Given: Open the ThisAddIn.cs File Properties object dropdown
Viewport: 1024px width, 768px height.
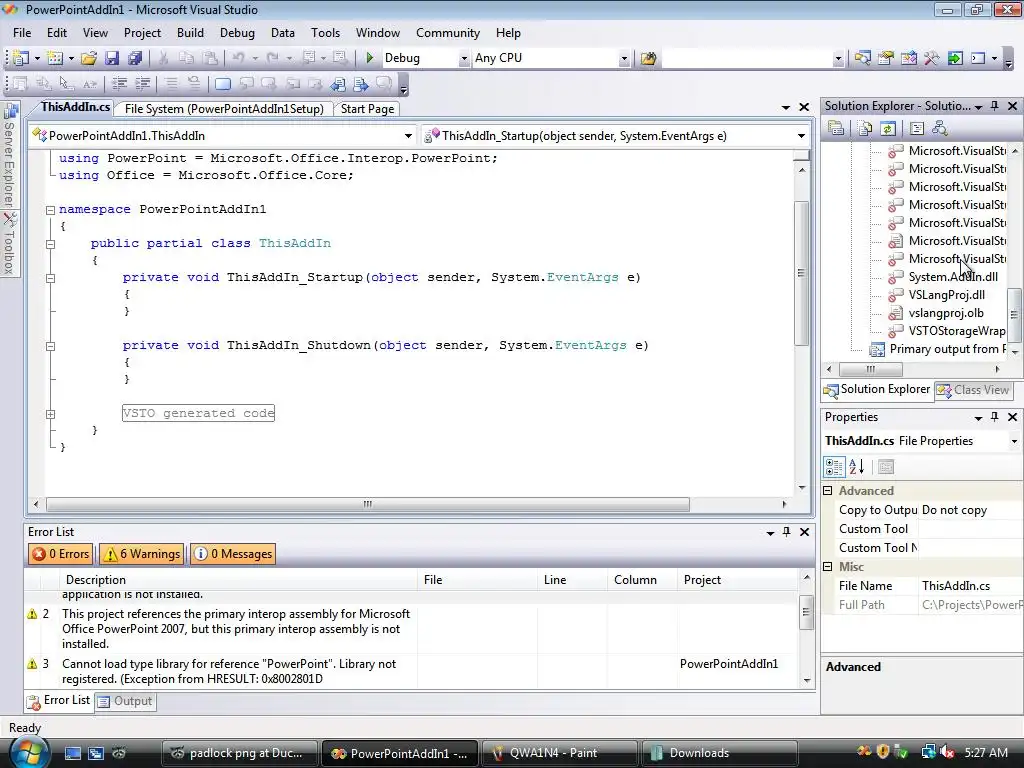Looking at the screenshot, I should click(x=1014, y=441).
